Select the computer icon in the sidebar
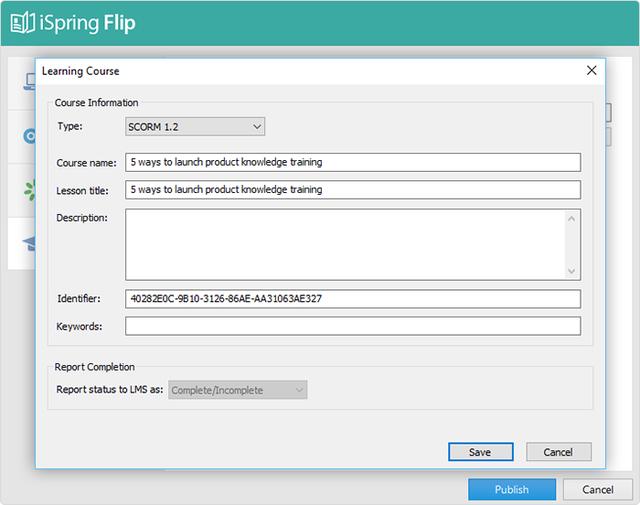640x505 pixels. (30, 82)
